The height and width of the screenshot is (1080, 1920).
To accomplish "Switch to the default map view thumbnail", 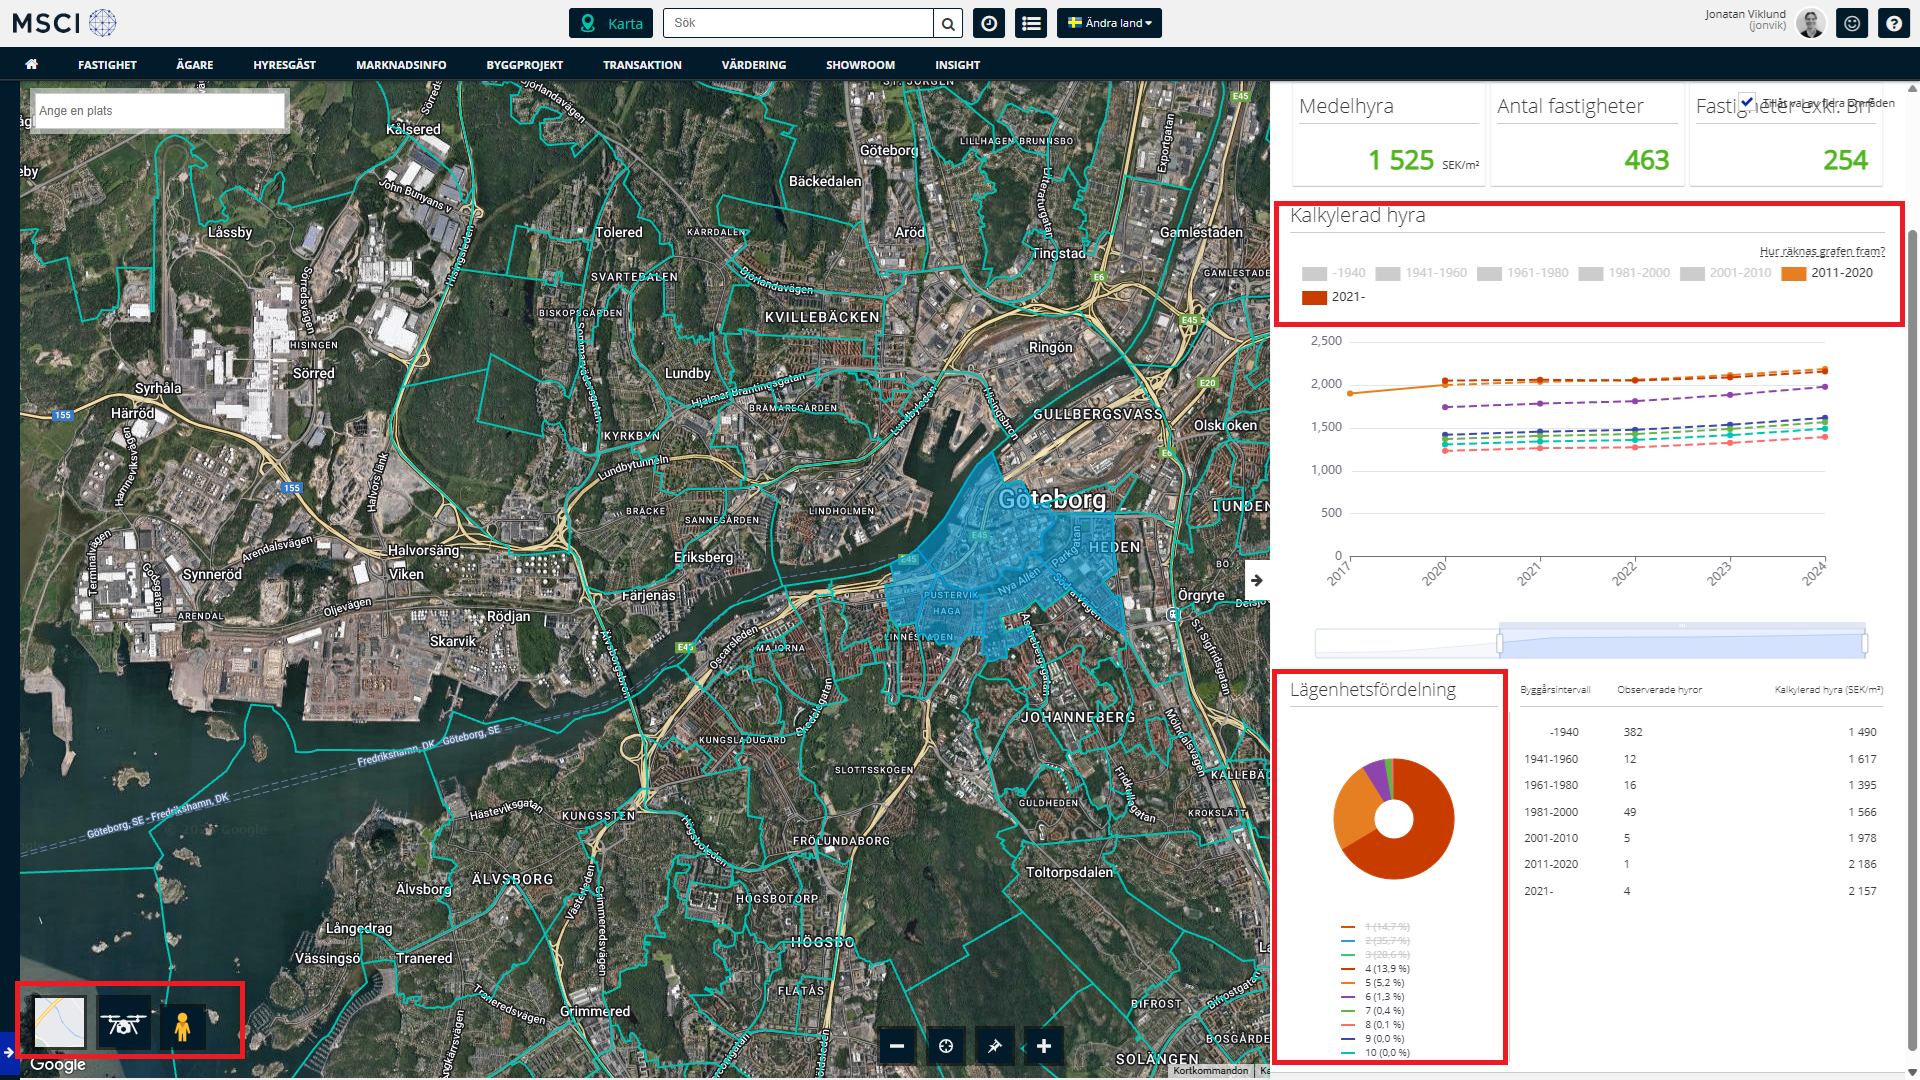I will 60,1022.
